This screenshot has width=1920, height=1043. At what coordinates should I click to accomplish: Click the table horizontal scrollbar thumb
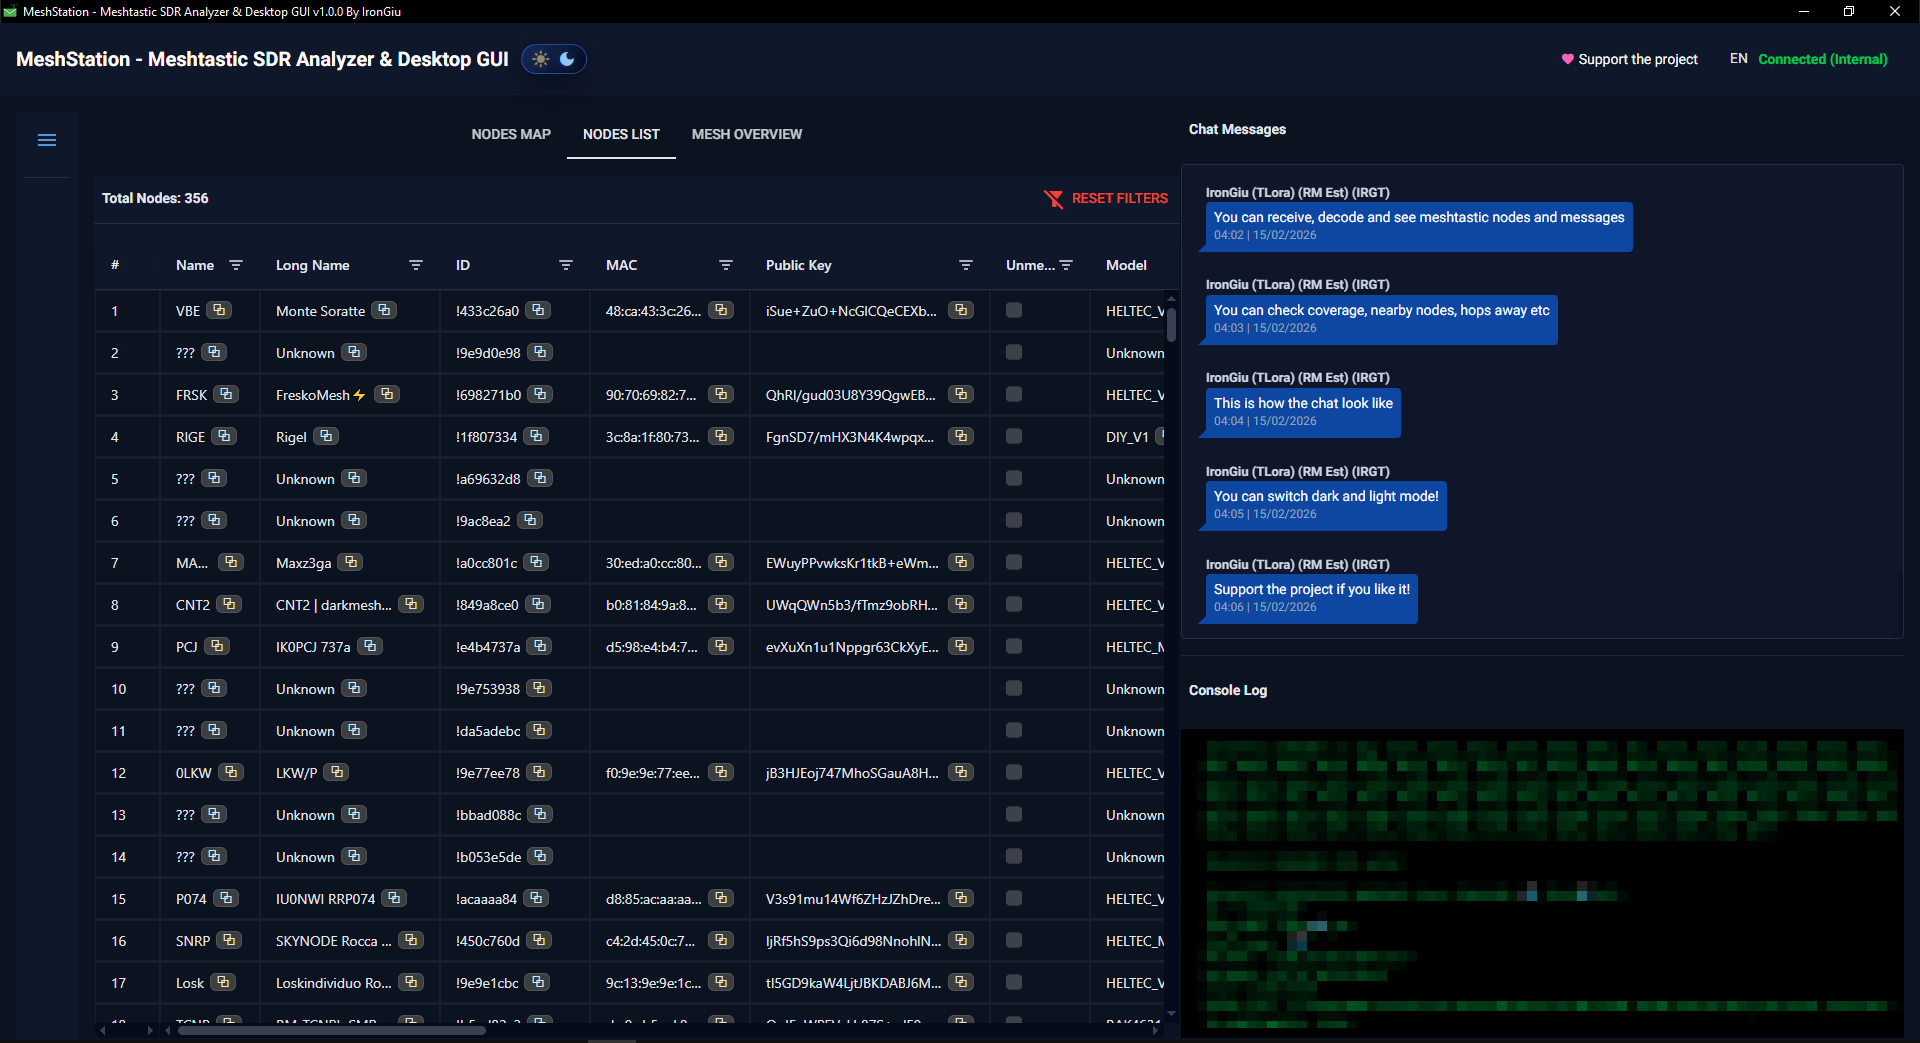tap(331, 1030)
